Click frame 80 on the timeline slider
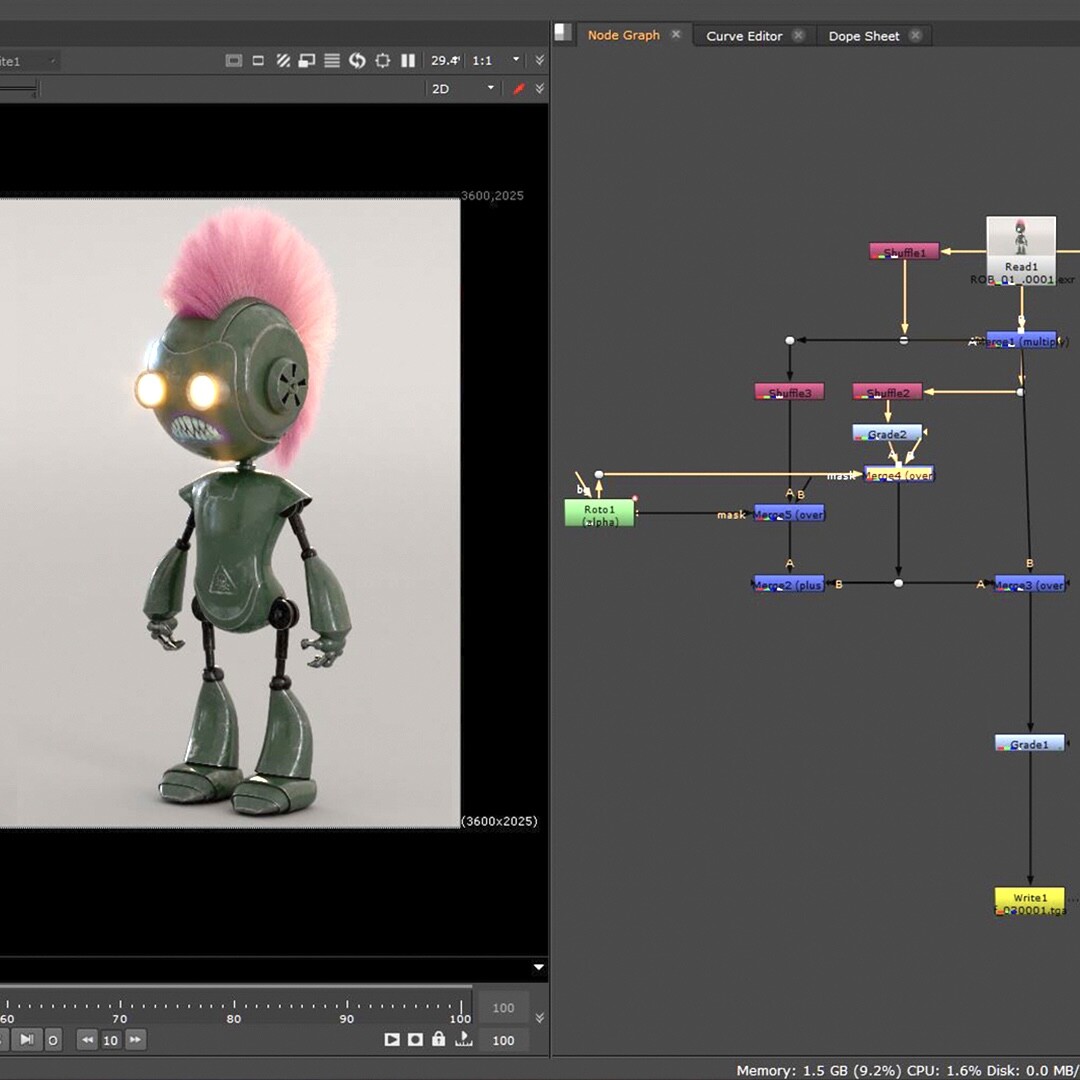Viewport: 1080px width, 1080px height. [235, 1006]
